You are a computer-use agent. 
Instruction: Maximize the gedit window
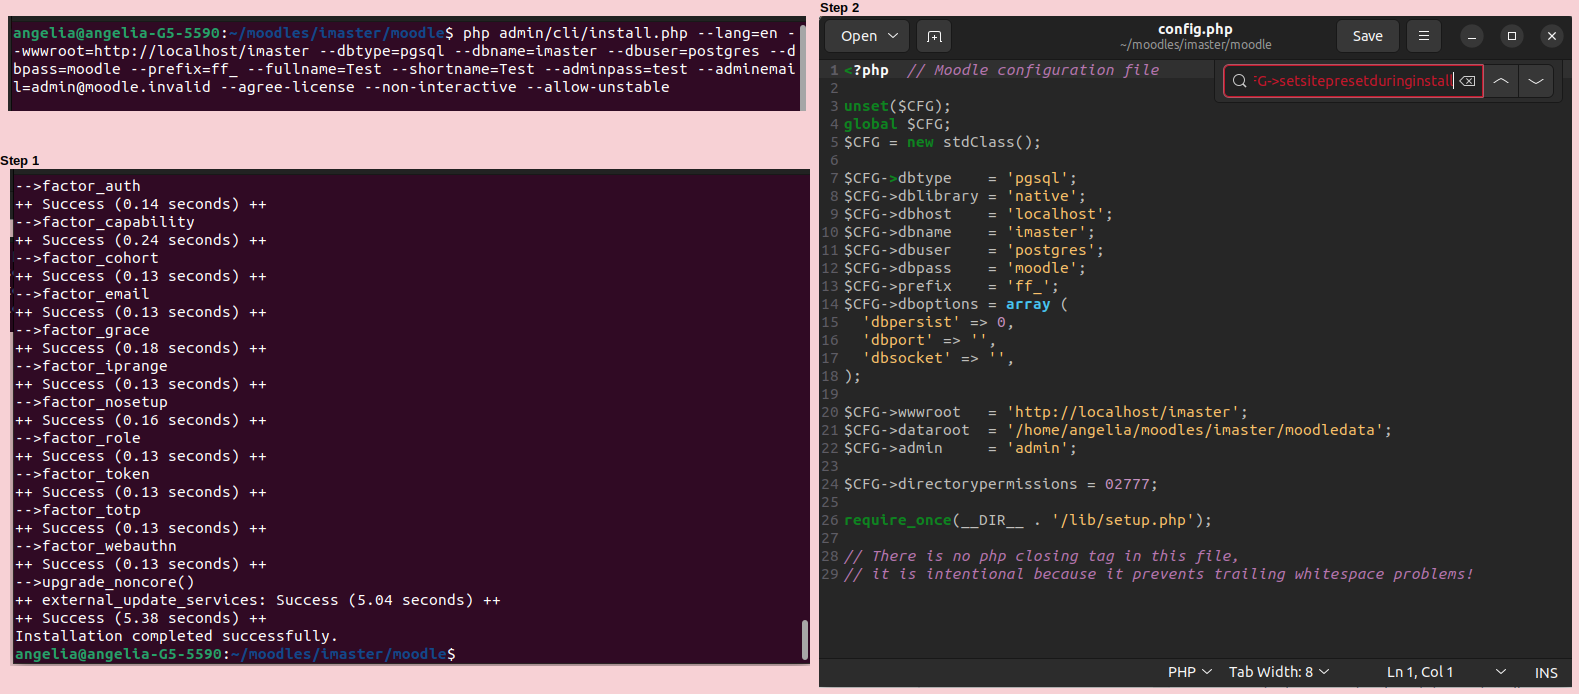1512,36
